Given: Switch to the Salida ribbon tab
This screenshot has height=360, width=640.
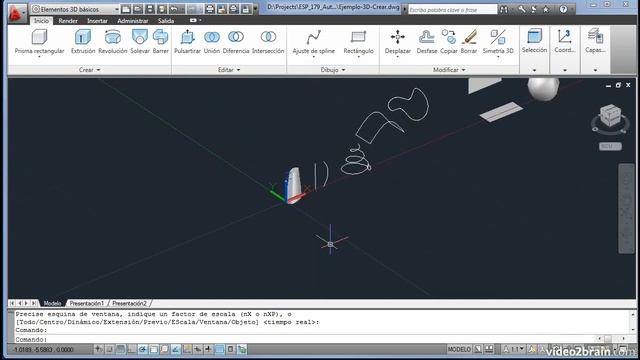Looking at the screenshot, I should coord(166,21).
